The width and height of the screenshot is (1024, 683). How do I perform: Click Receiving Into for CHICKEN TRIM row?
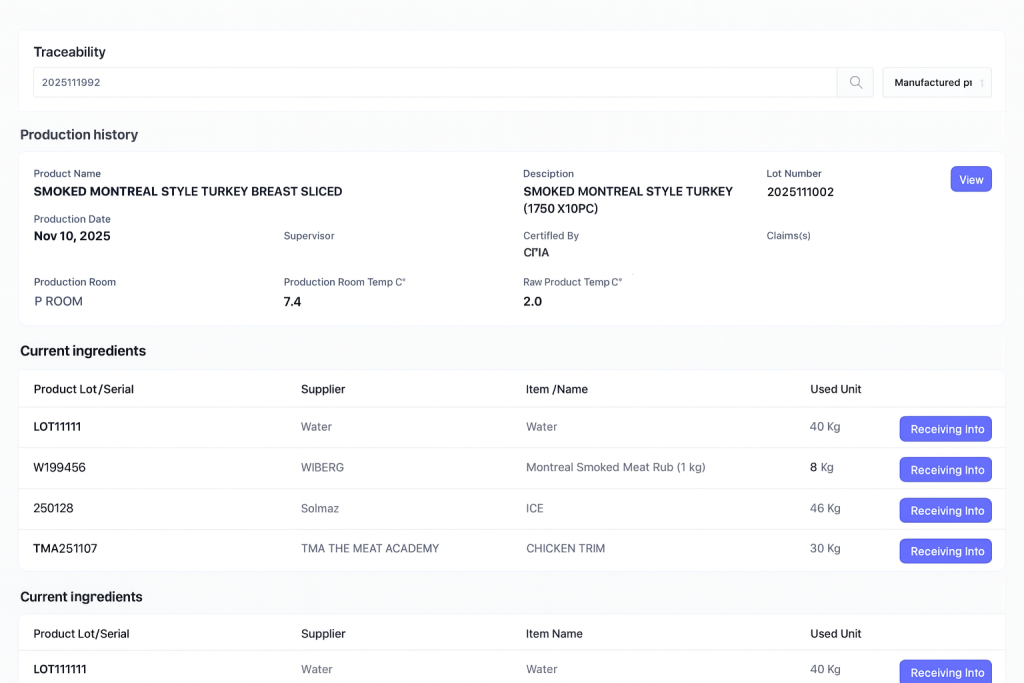click(945, 550)
